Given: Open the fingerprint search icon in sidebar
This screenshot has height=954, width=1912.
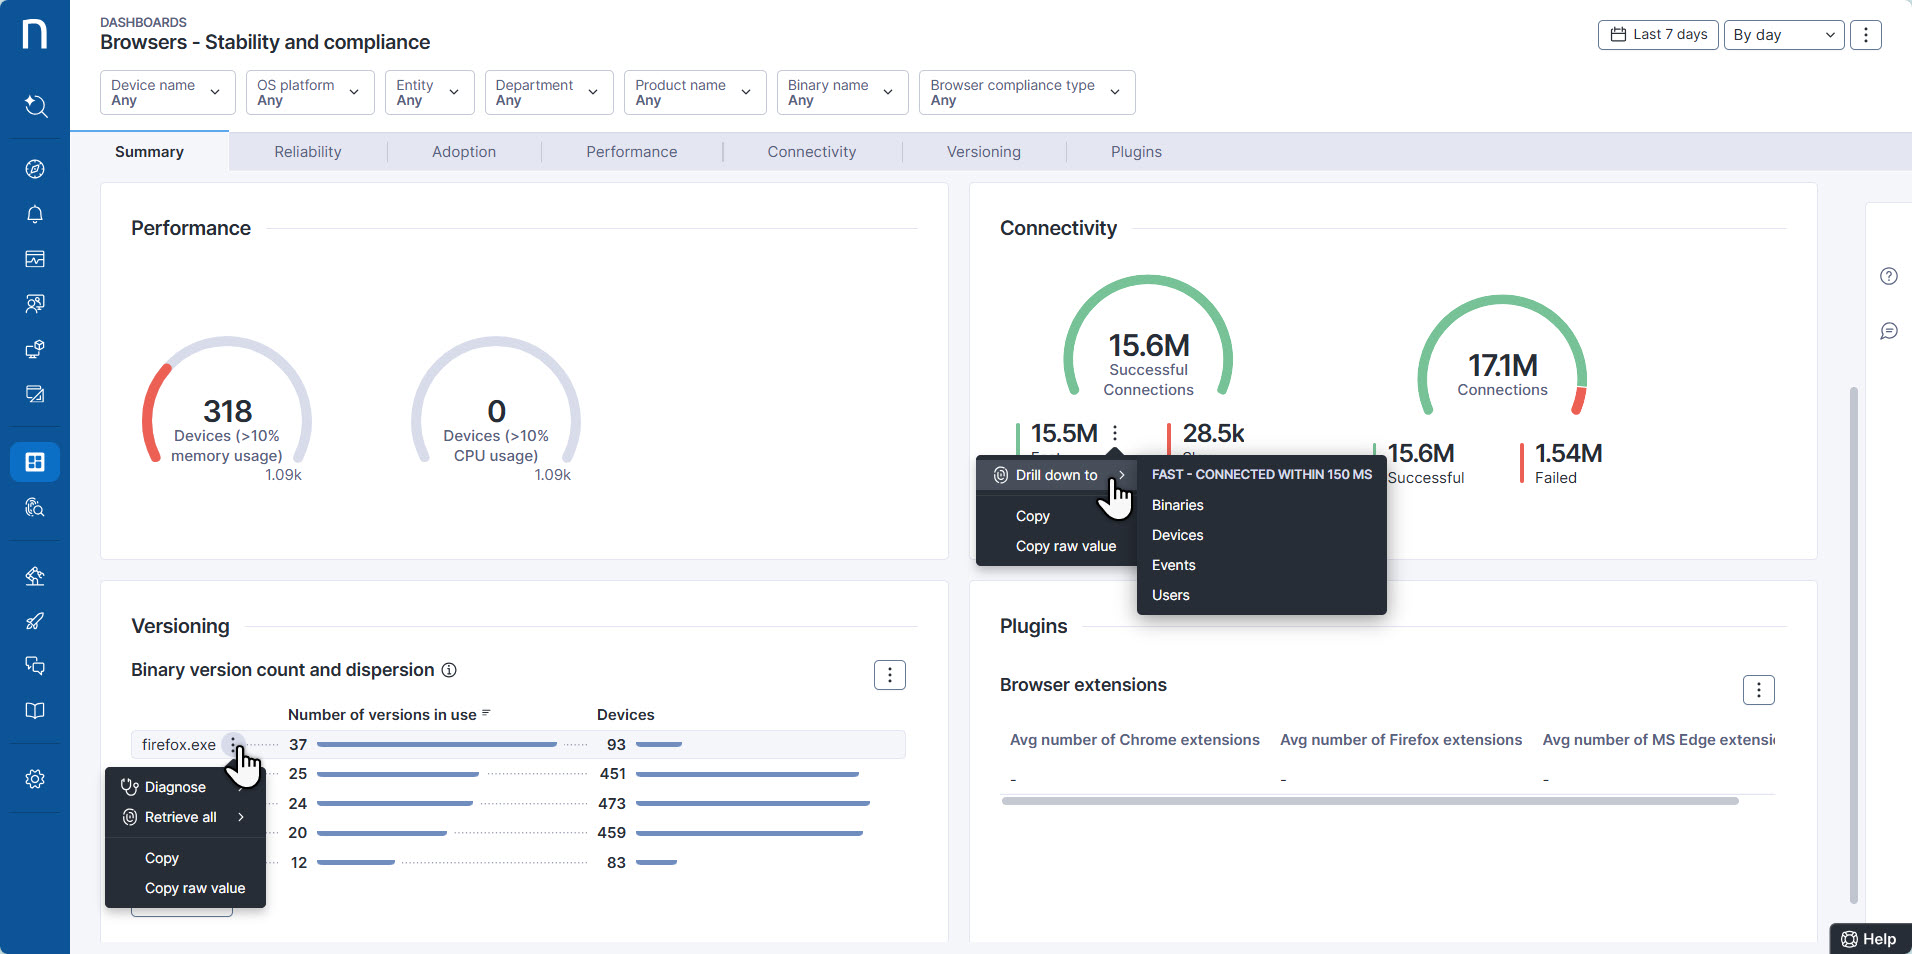Looking at the screenshot, I should tap(35, 508).
